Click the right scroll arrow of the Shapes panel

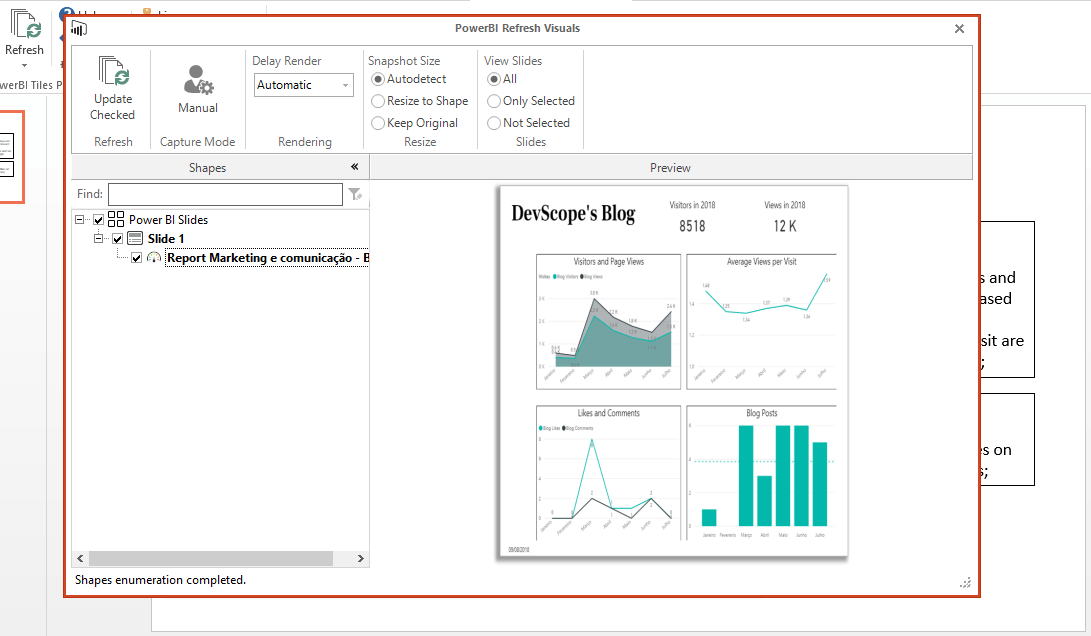tap(360, 558)
